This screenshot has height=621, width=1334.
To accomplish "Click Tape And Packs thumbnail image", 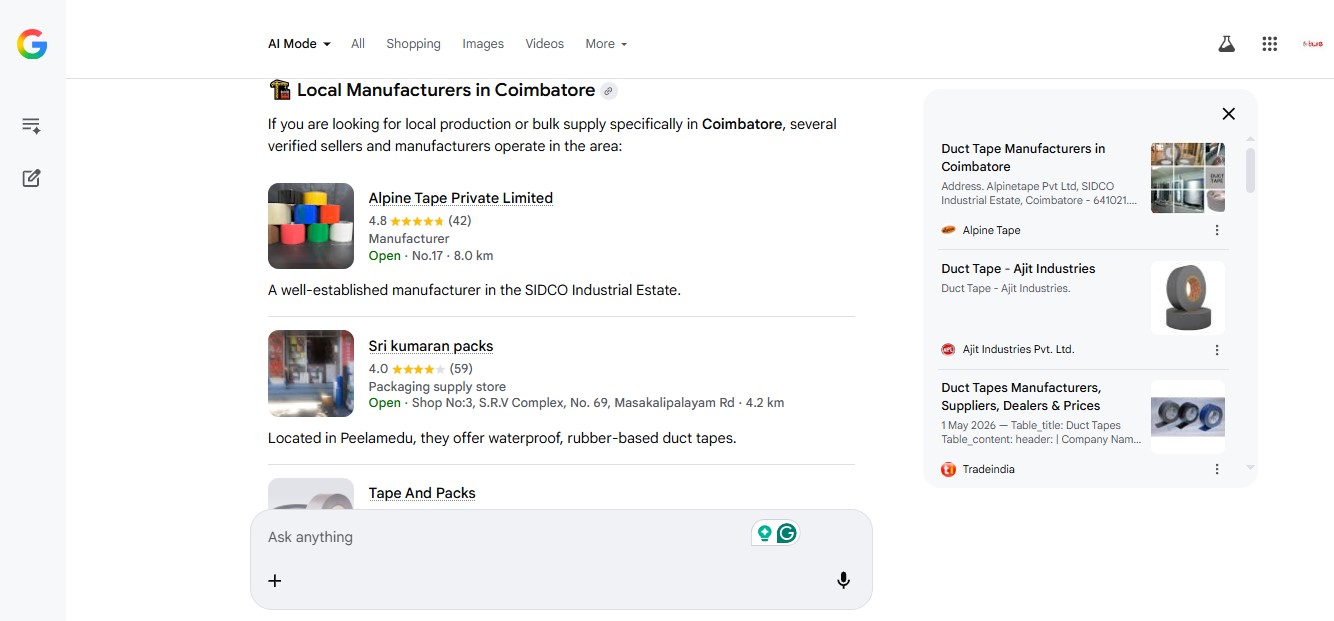I will 311,494.
